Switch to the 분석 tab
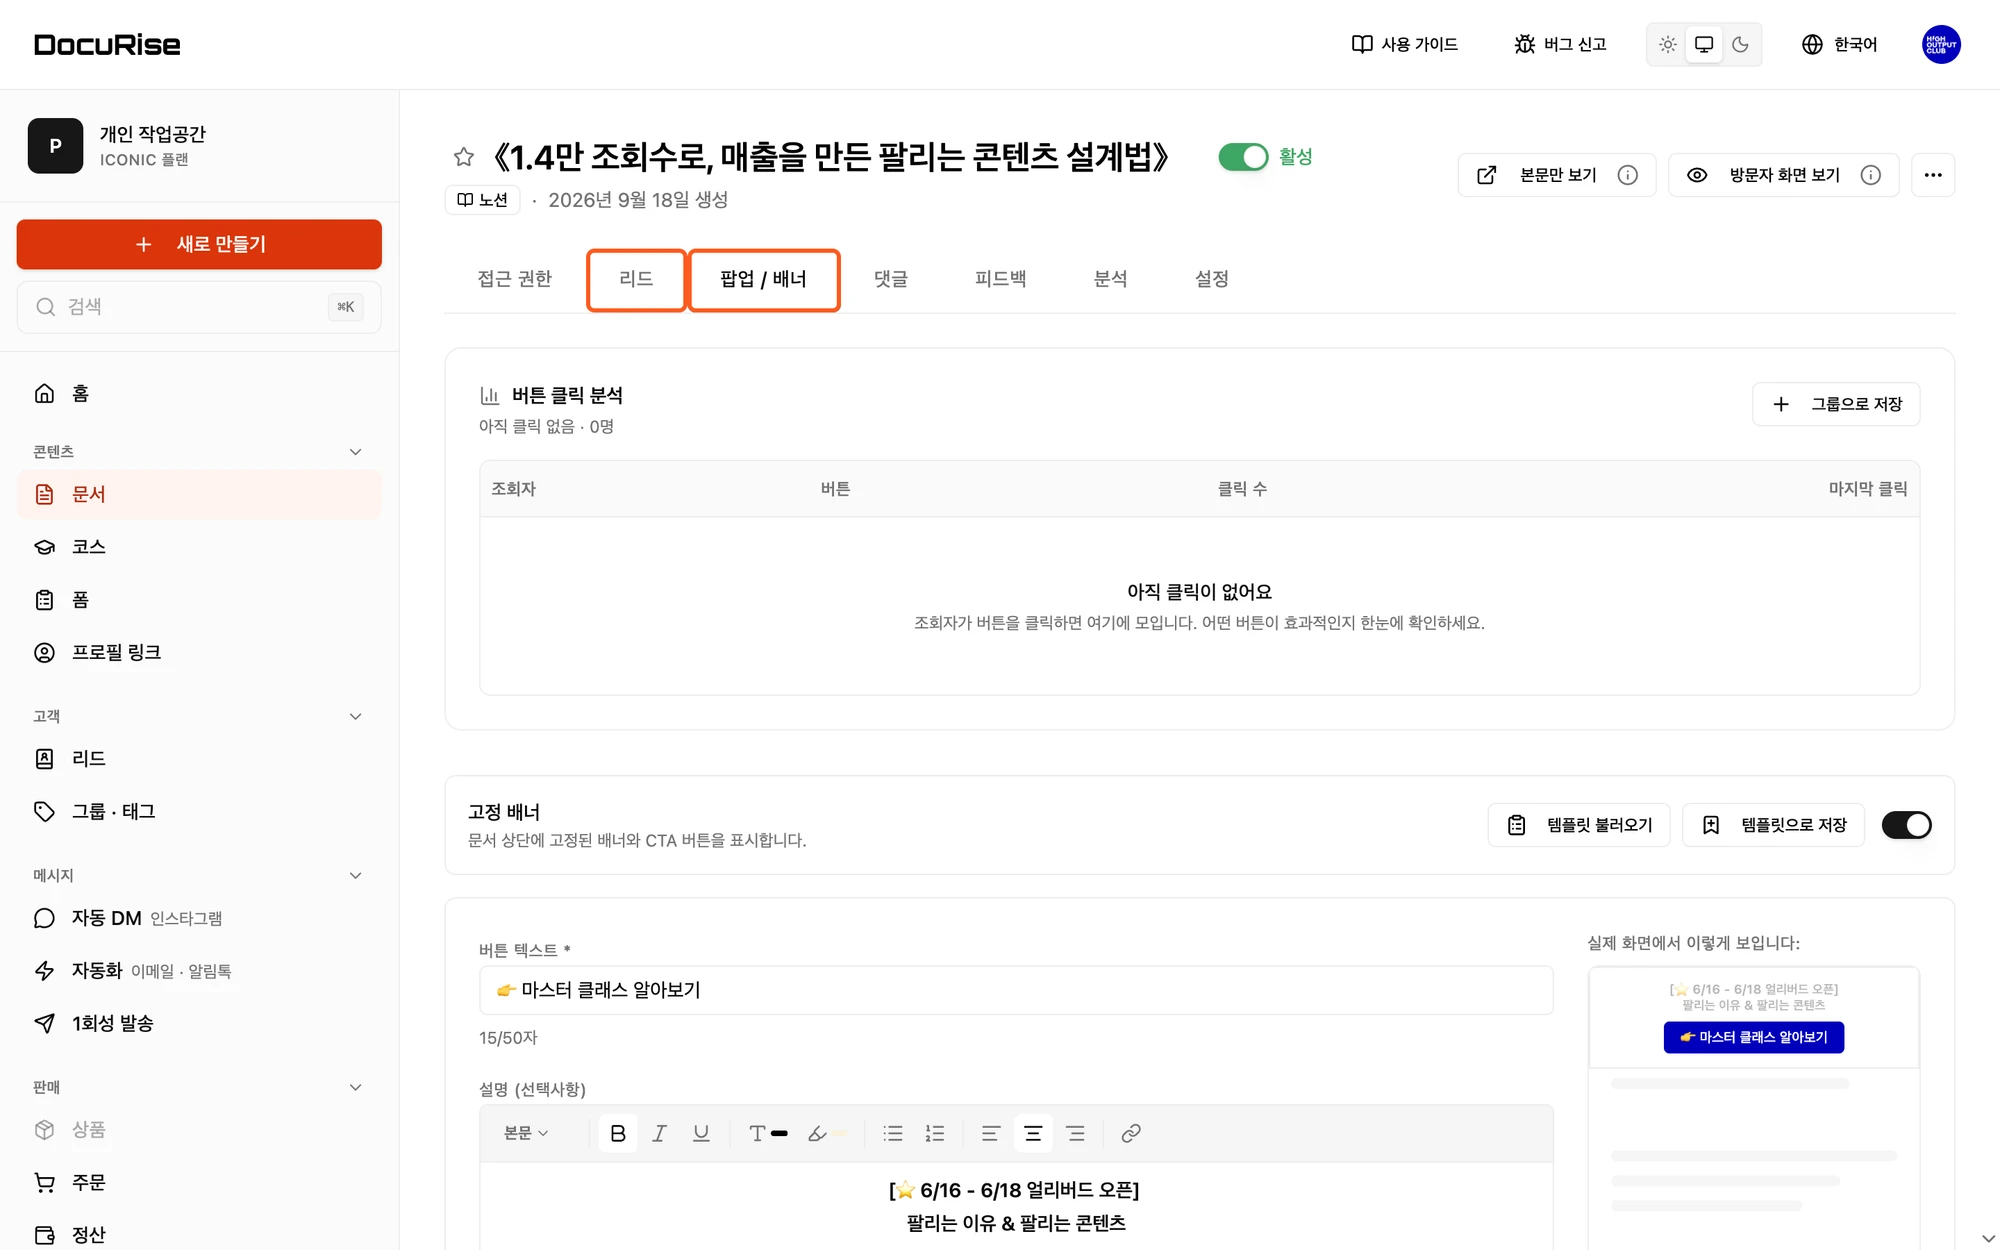 [1110, 279]
